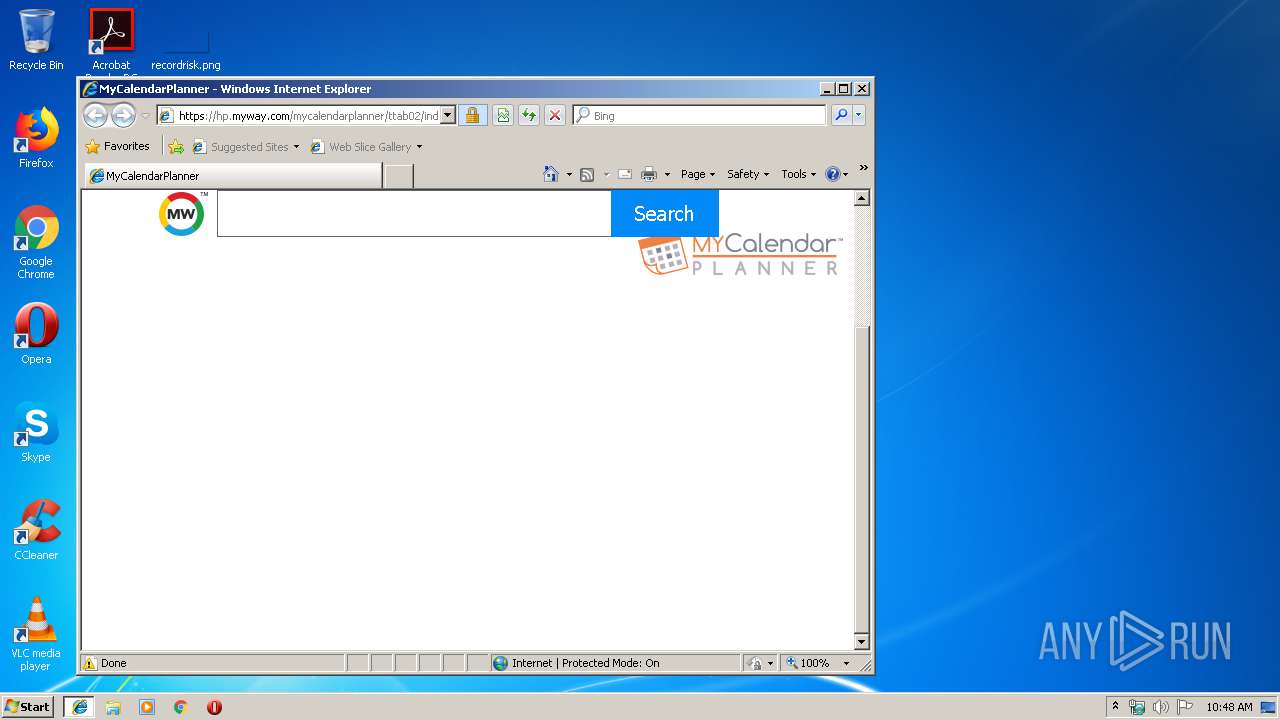Screen dimensions: 1280x720
Task: Open the Tools menu
Action: click(798, 174)
